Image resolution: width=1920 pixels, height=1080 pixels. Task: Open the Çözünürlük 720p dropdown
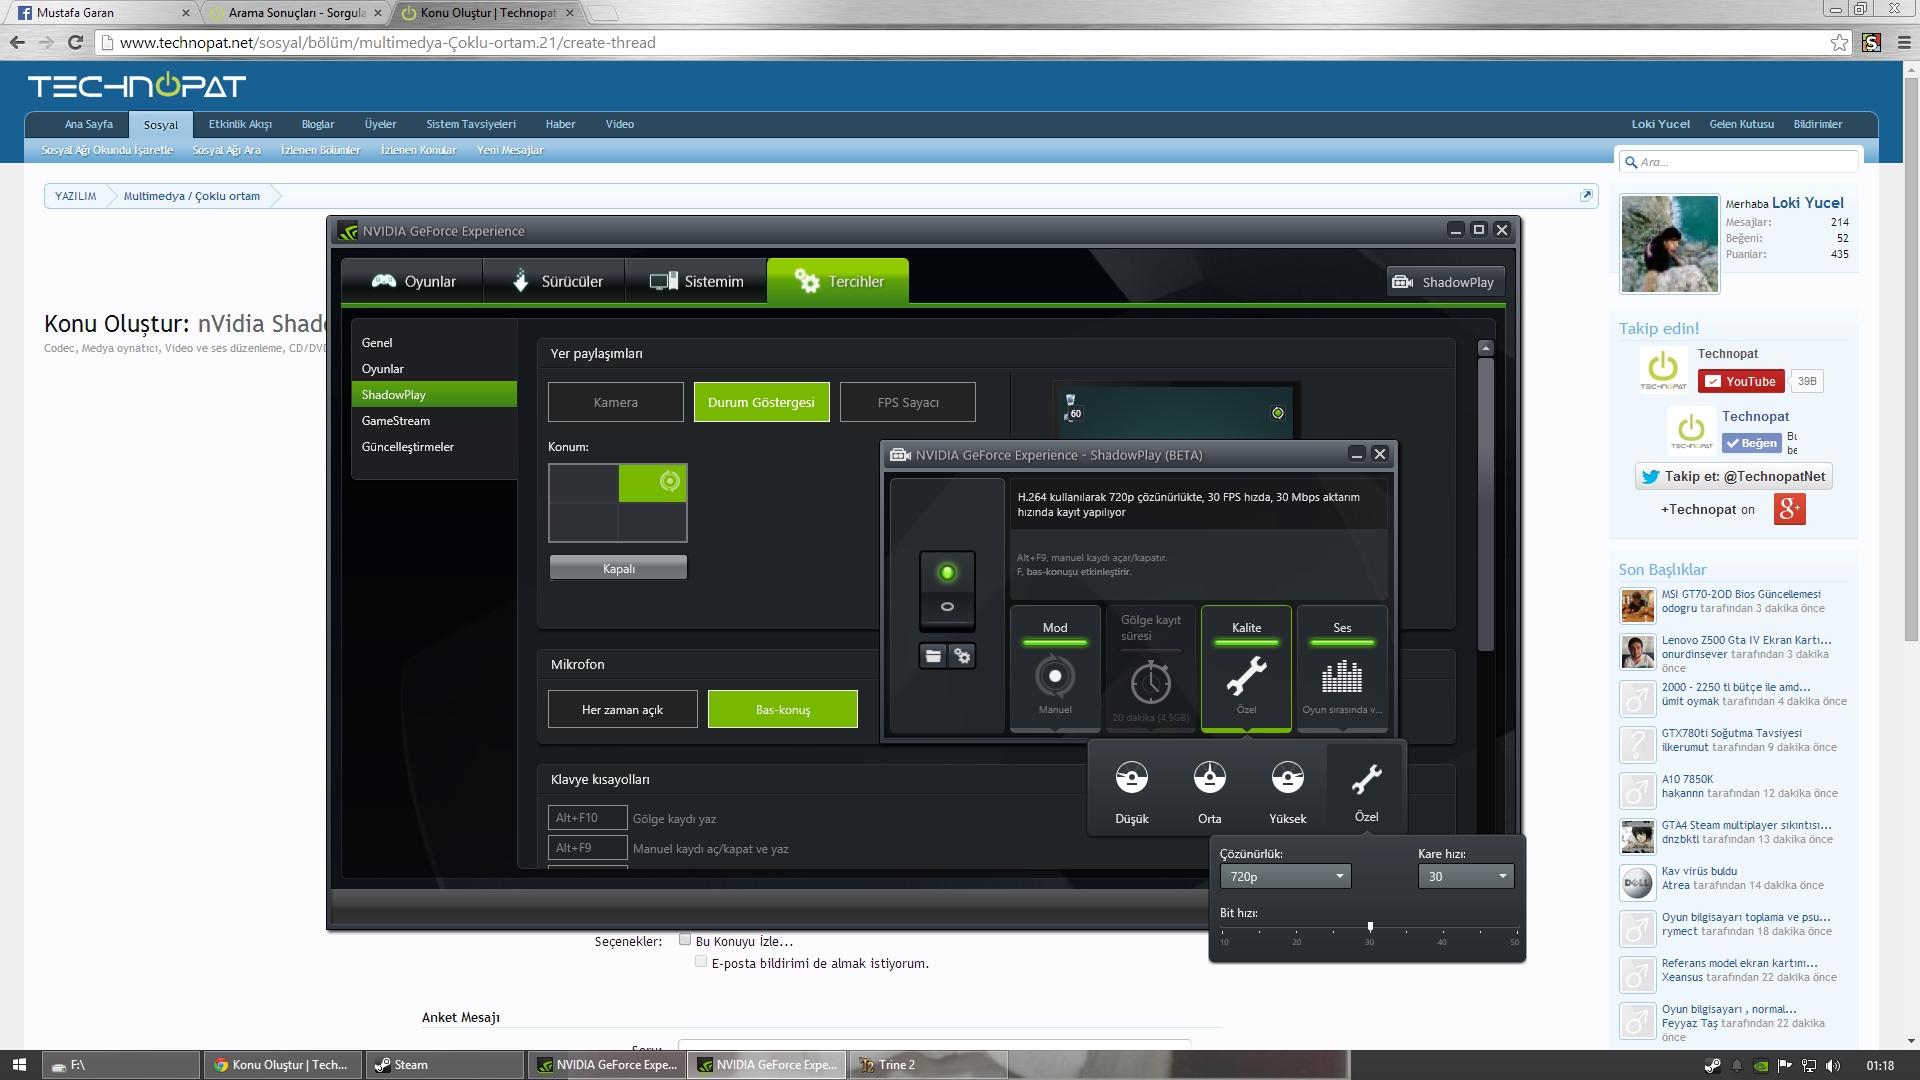coord(1285,876)
